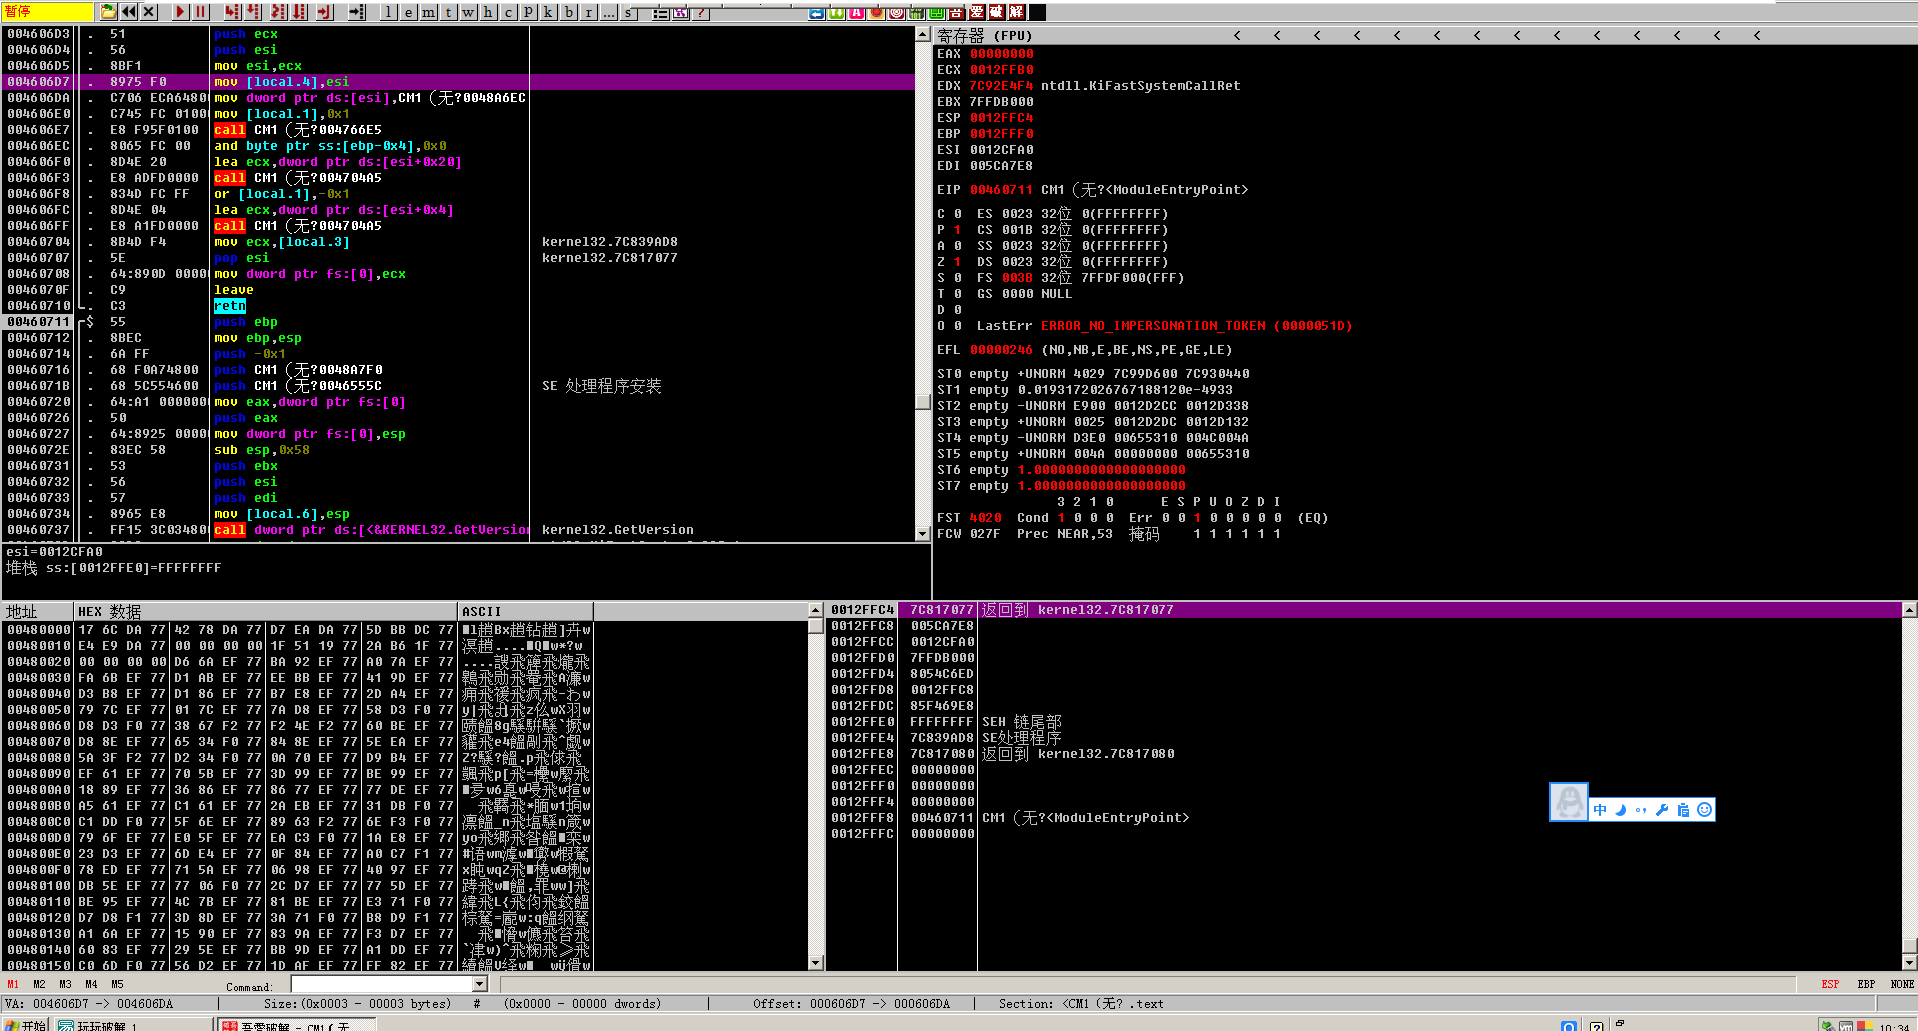Toggle bookmark M4
Image resolution: width=1918 pixels, height=1031 pixels.
pyautogui.click(x=91, y=984)
